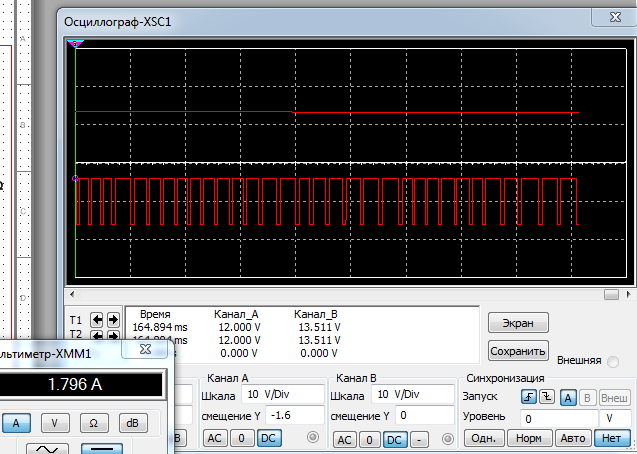Image resolution: width=637 pixels, height=454 pixels.
Task: Select rising edge trigger icon
Action: [x=529, y=397]
